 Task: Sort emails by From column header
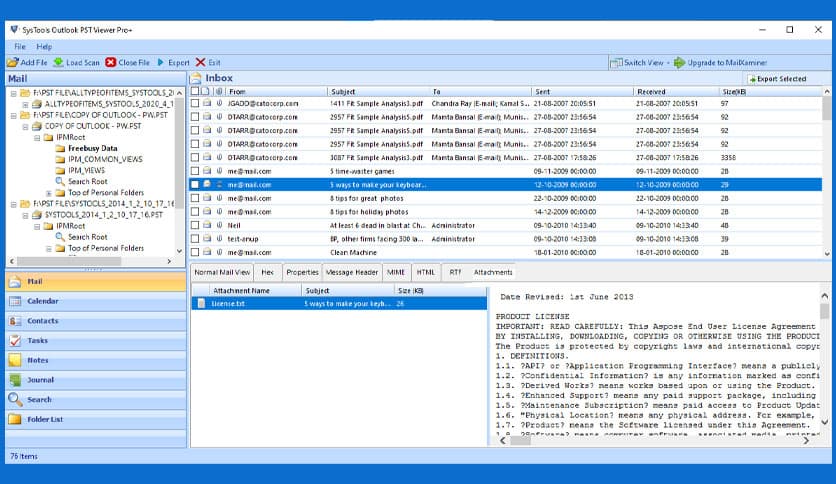tap(276, 92)
